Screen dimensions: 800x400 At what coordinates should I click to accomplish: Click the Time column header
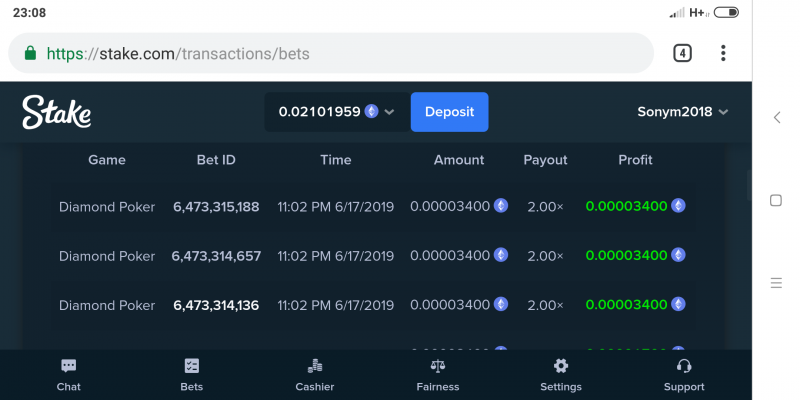pyautogui.click(x=336, y=160)
